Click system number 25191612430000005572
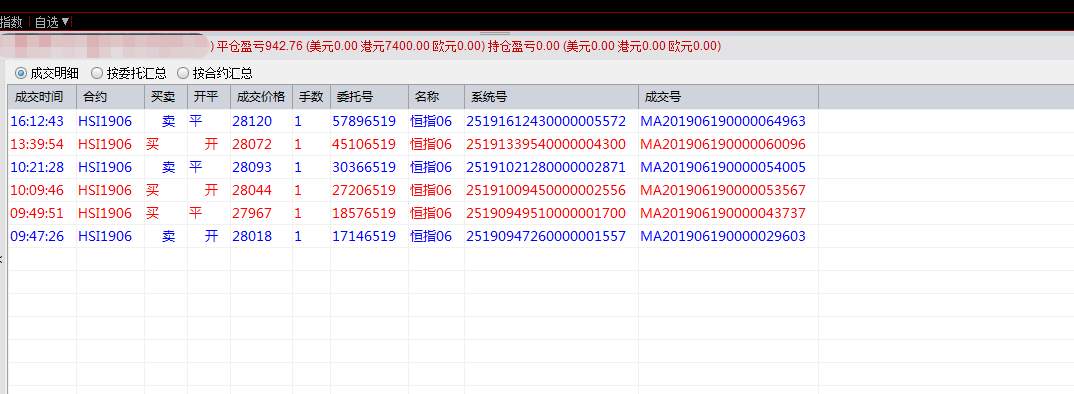Screen dimensions: 1074x394 [x=546, y=121]
